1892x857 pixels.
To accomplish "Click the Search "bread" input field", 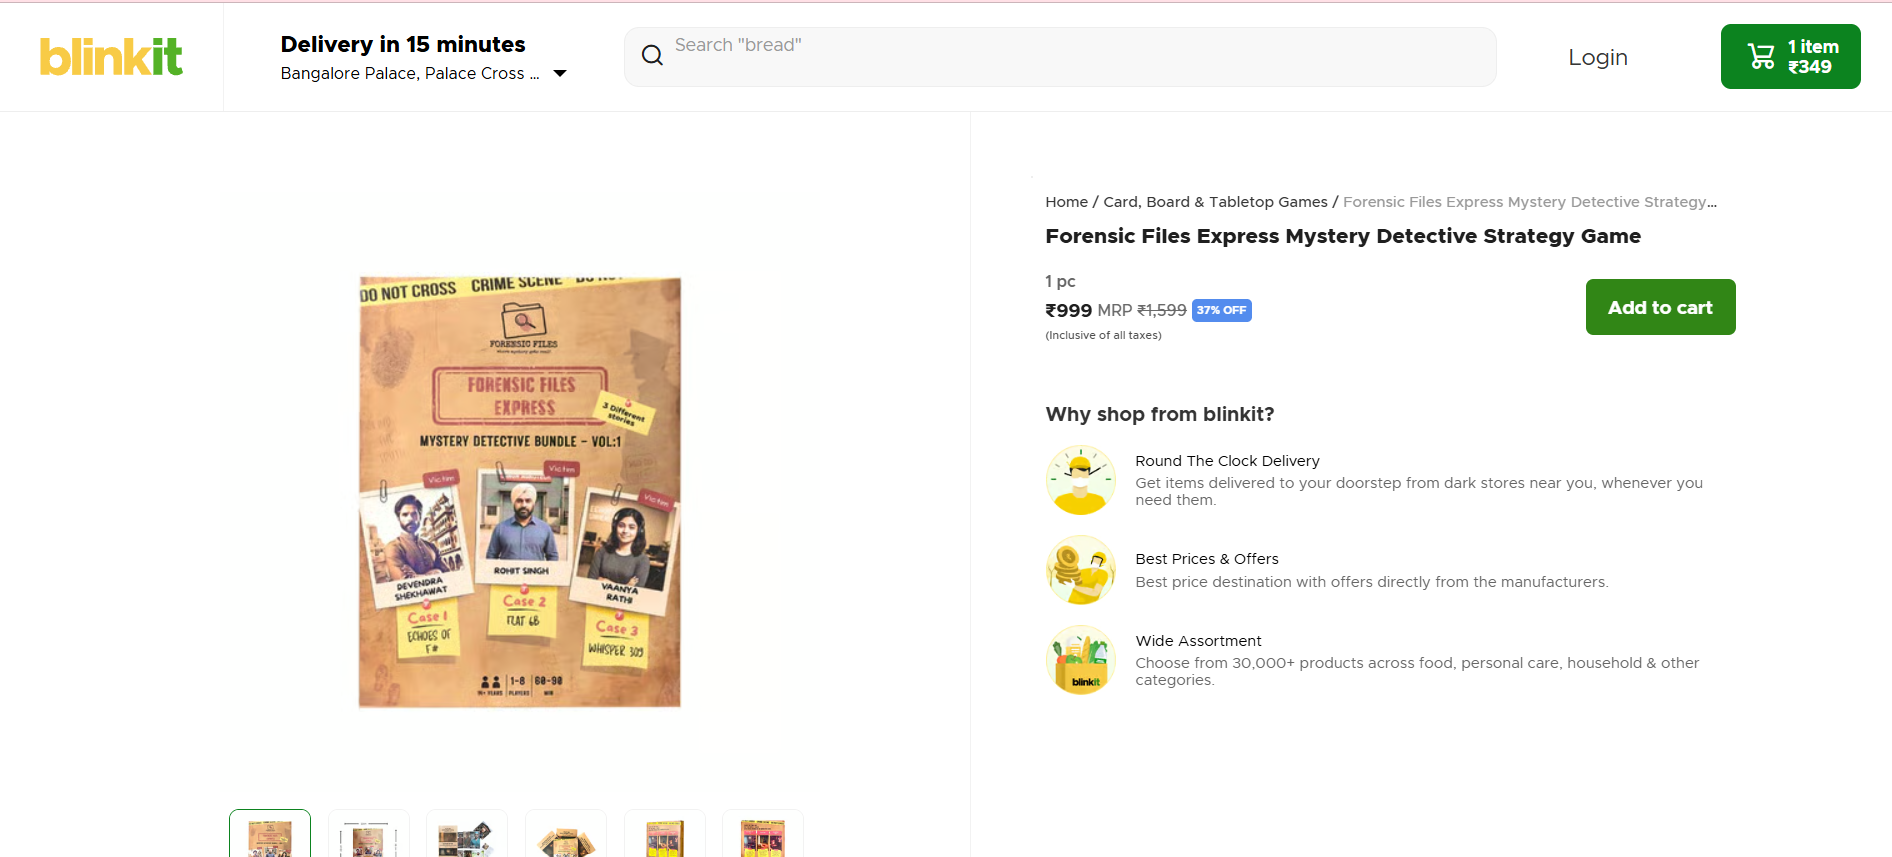I will [x=1060, y=57].
